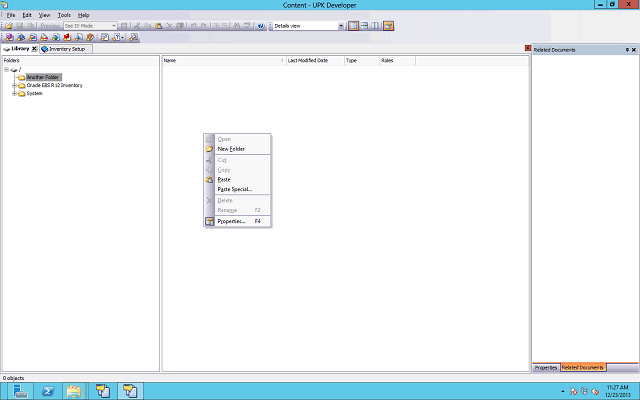Click the New Module toolbar icon
Screen dimensions: 640x400
(9, 37)
